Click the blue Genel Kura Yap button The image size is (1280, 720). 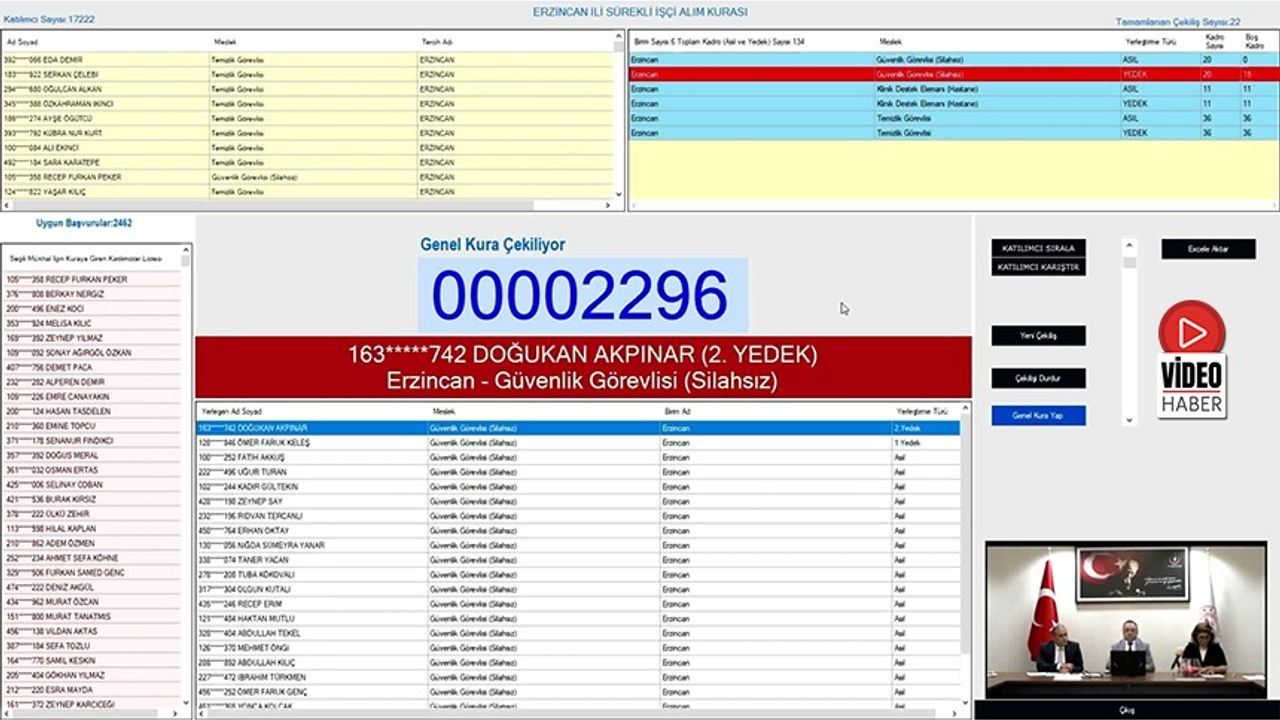1036,414
